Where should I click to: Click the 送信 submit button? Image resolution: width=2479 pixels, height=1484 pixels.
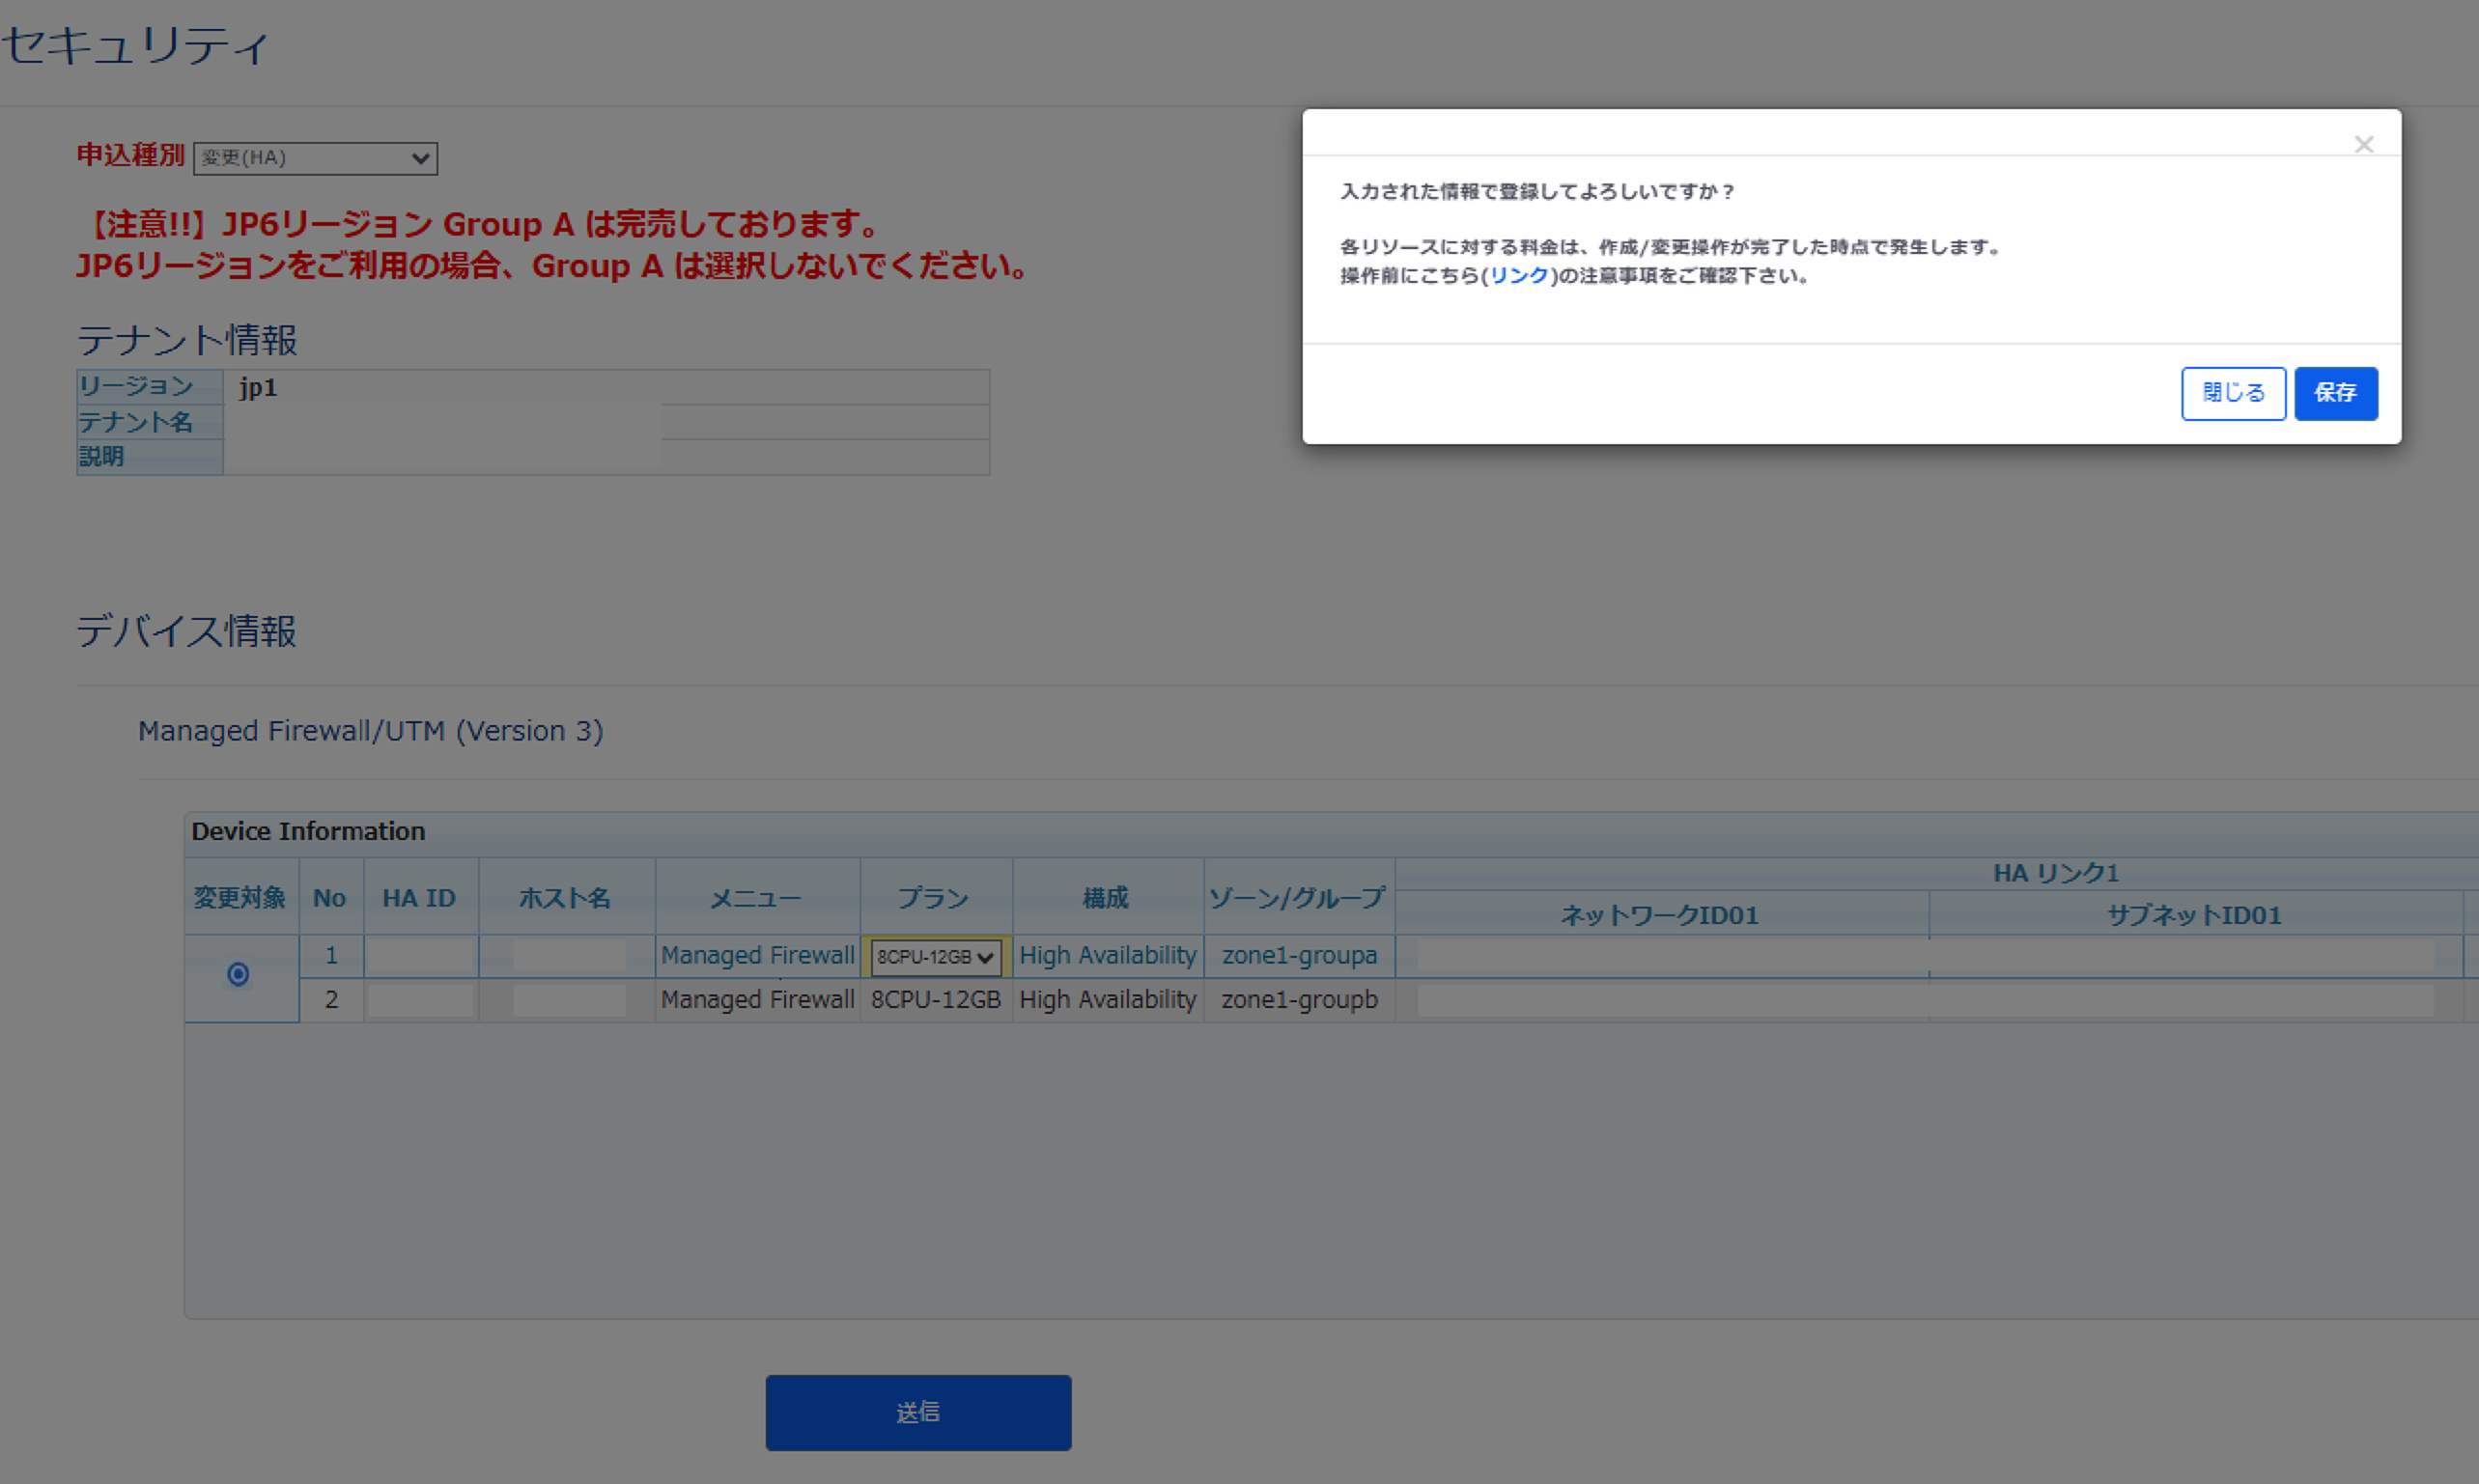click(918, 1412)
